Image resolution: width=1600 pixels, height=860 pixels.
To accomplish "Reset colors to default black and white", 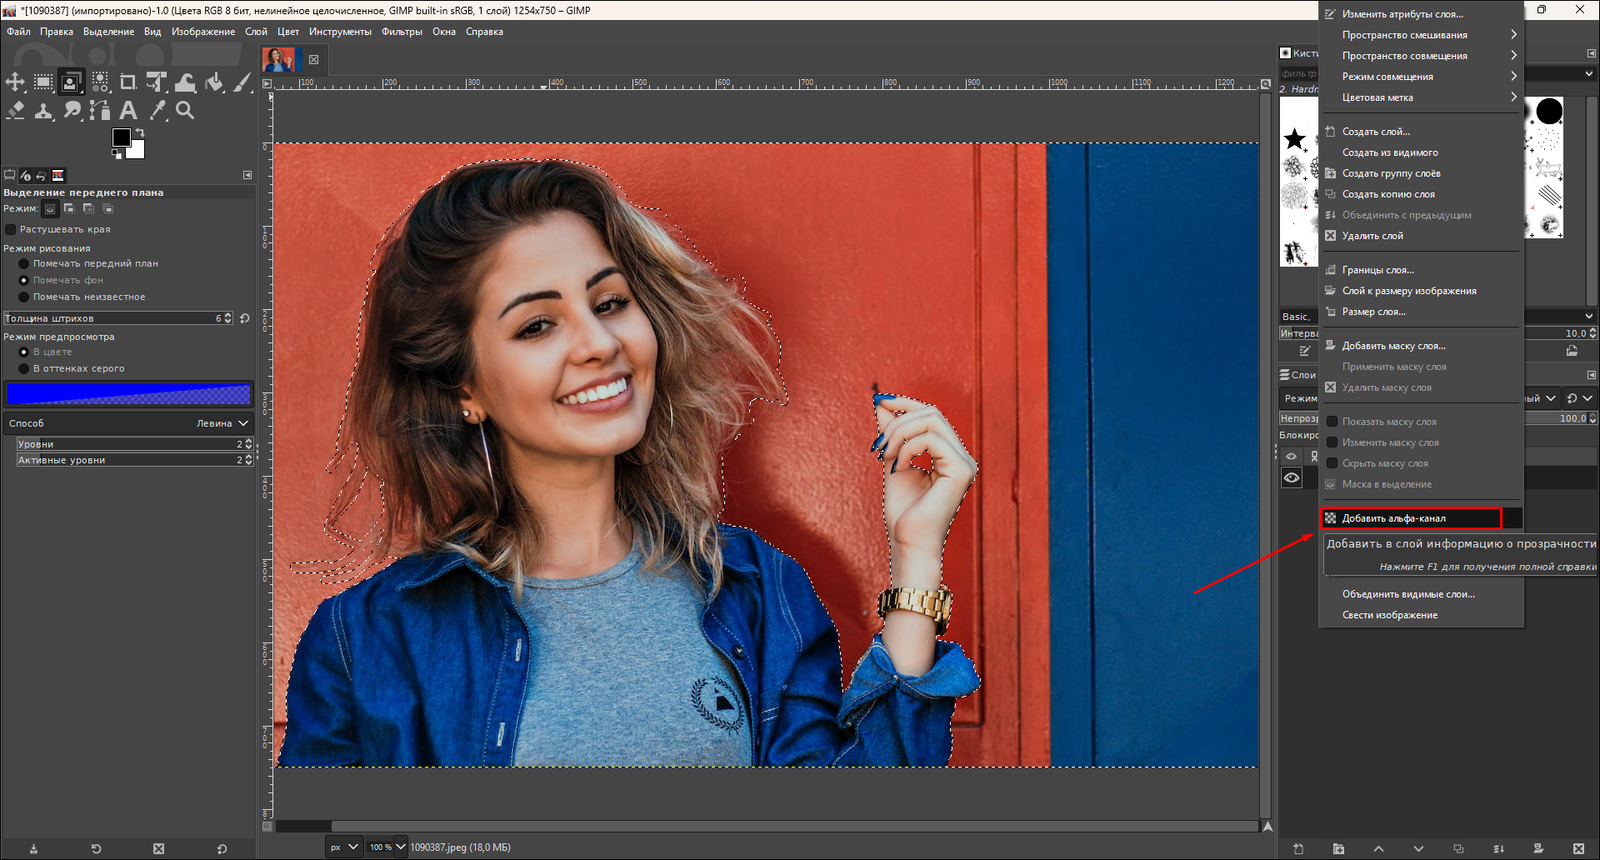I will [x=116, y=153].
